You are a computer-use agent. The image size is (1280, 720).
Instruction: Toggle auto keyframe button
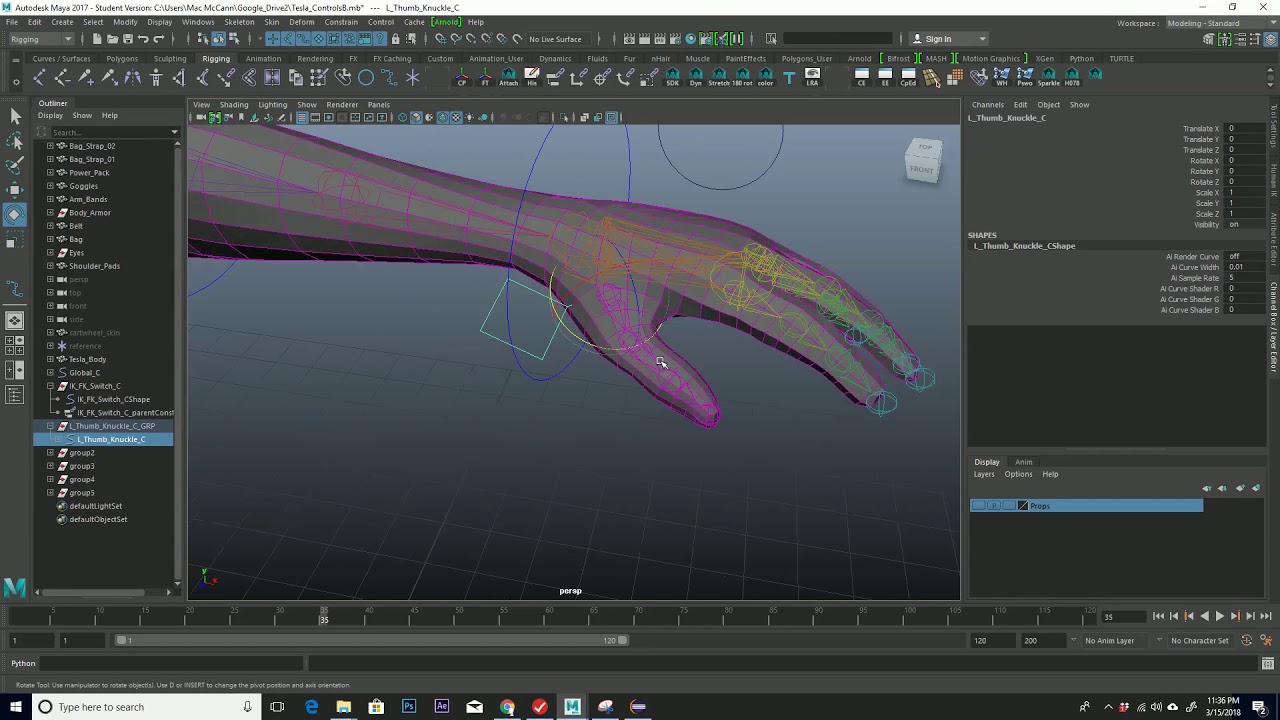pos(1246,640)
